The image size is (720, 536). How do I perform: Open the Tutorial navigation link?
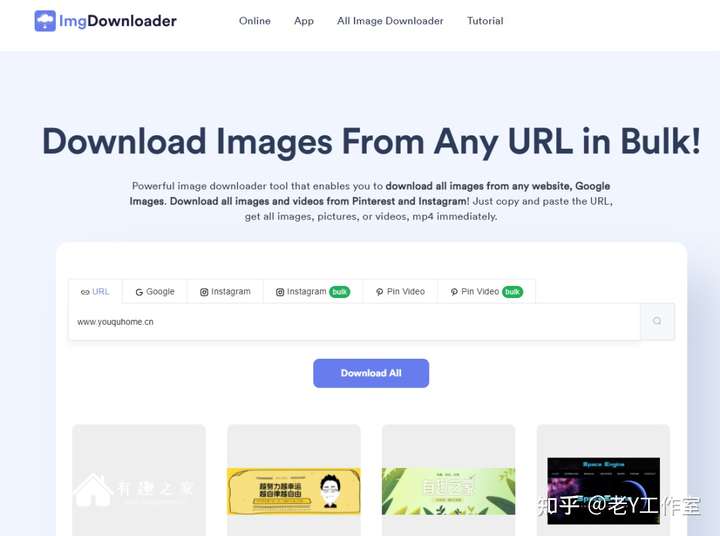[485, 21]
